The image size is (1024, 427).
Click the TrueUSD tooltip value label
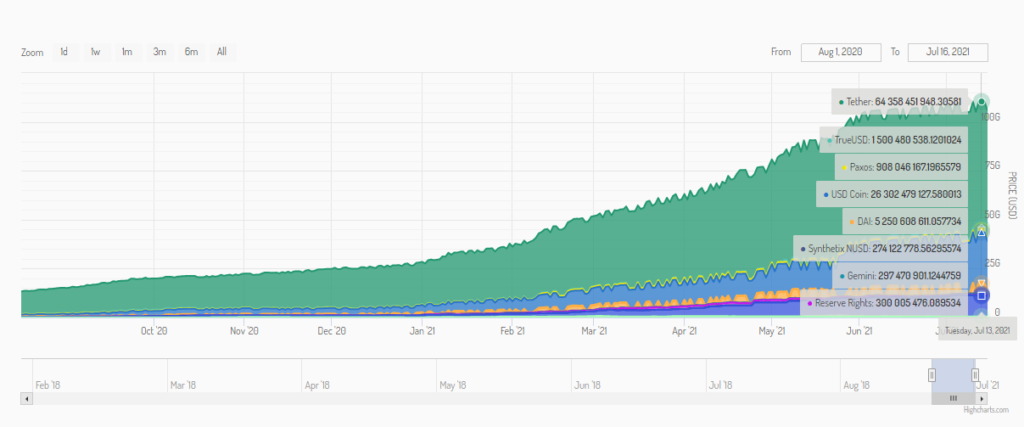894,140
